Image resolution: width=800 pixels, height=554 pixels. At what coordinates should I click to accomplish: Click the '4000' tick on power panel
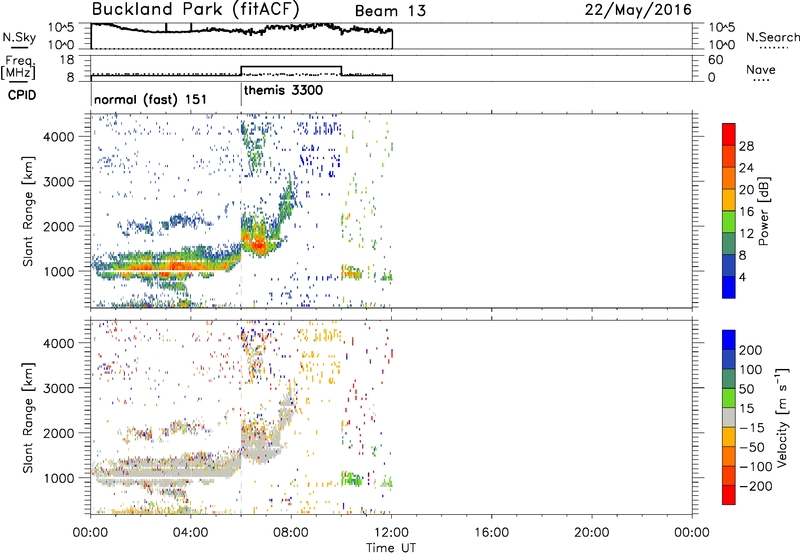point(59,137)
